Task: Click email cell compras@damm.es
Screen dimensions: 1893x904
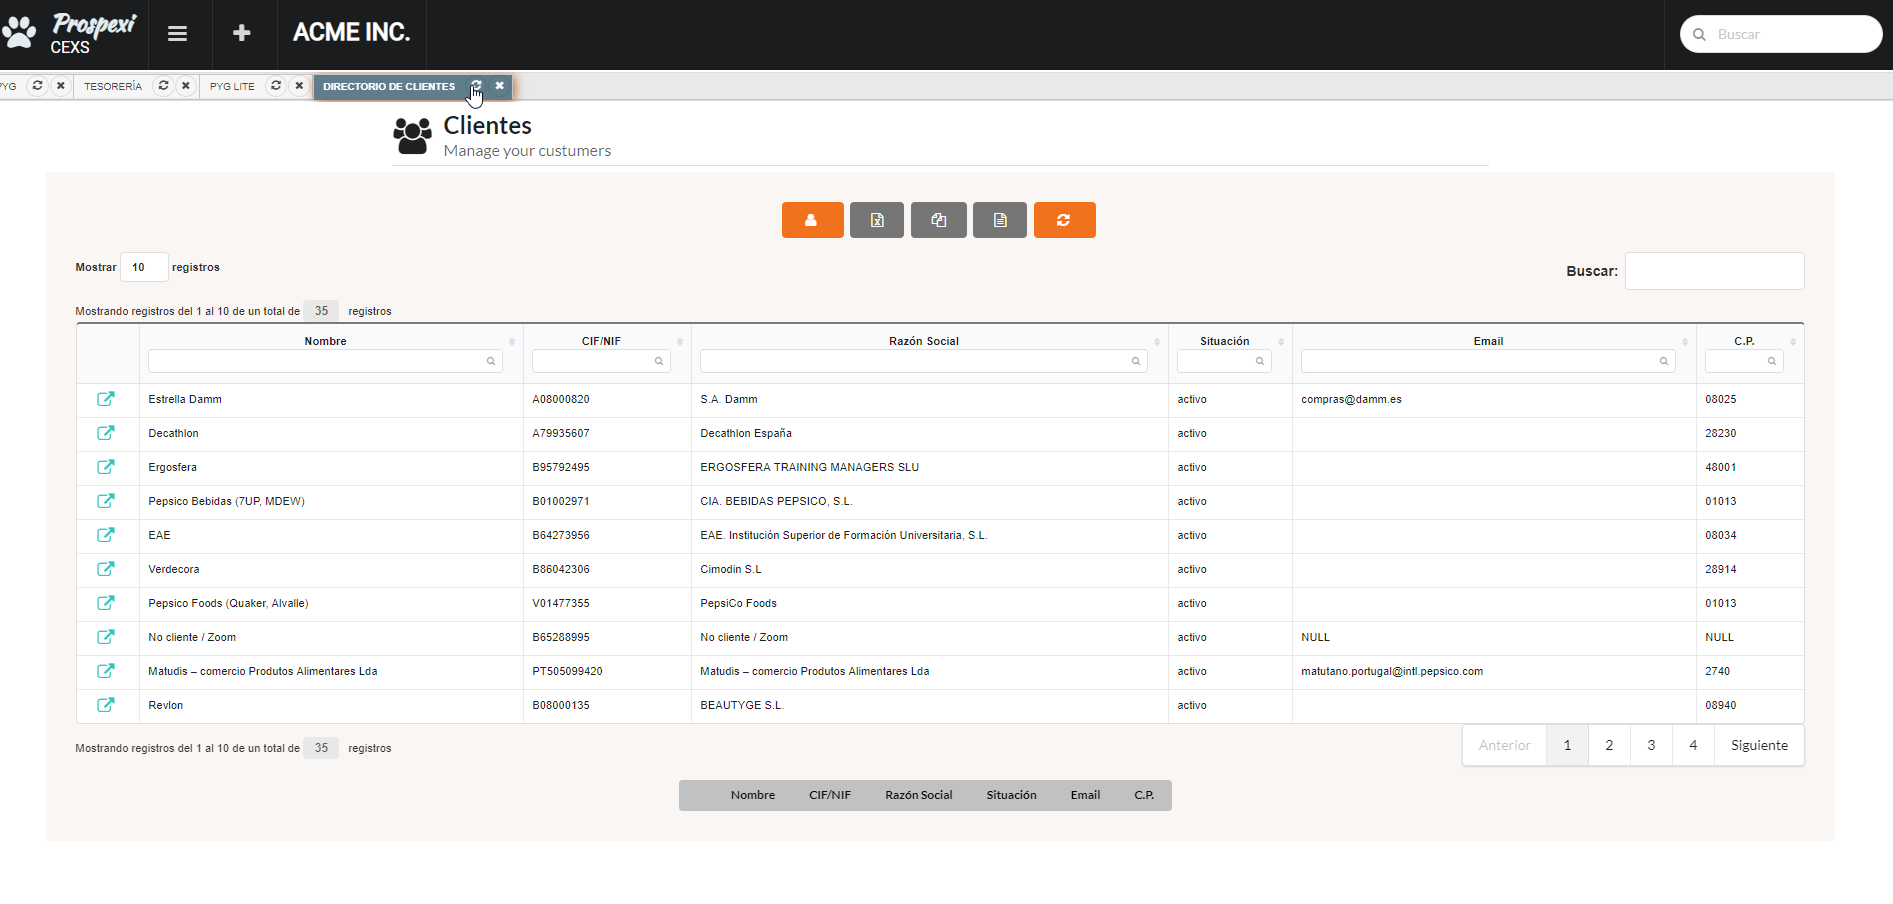Action: coord(1351,399)
